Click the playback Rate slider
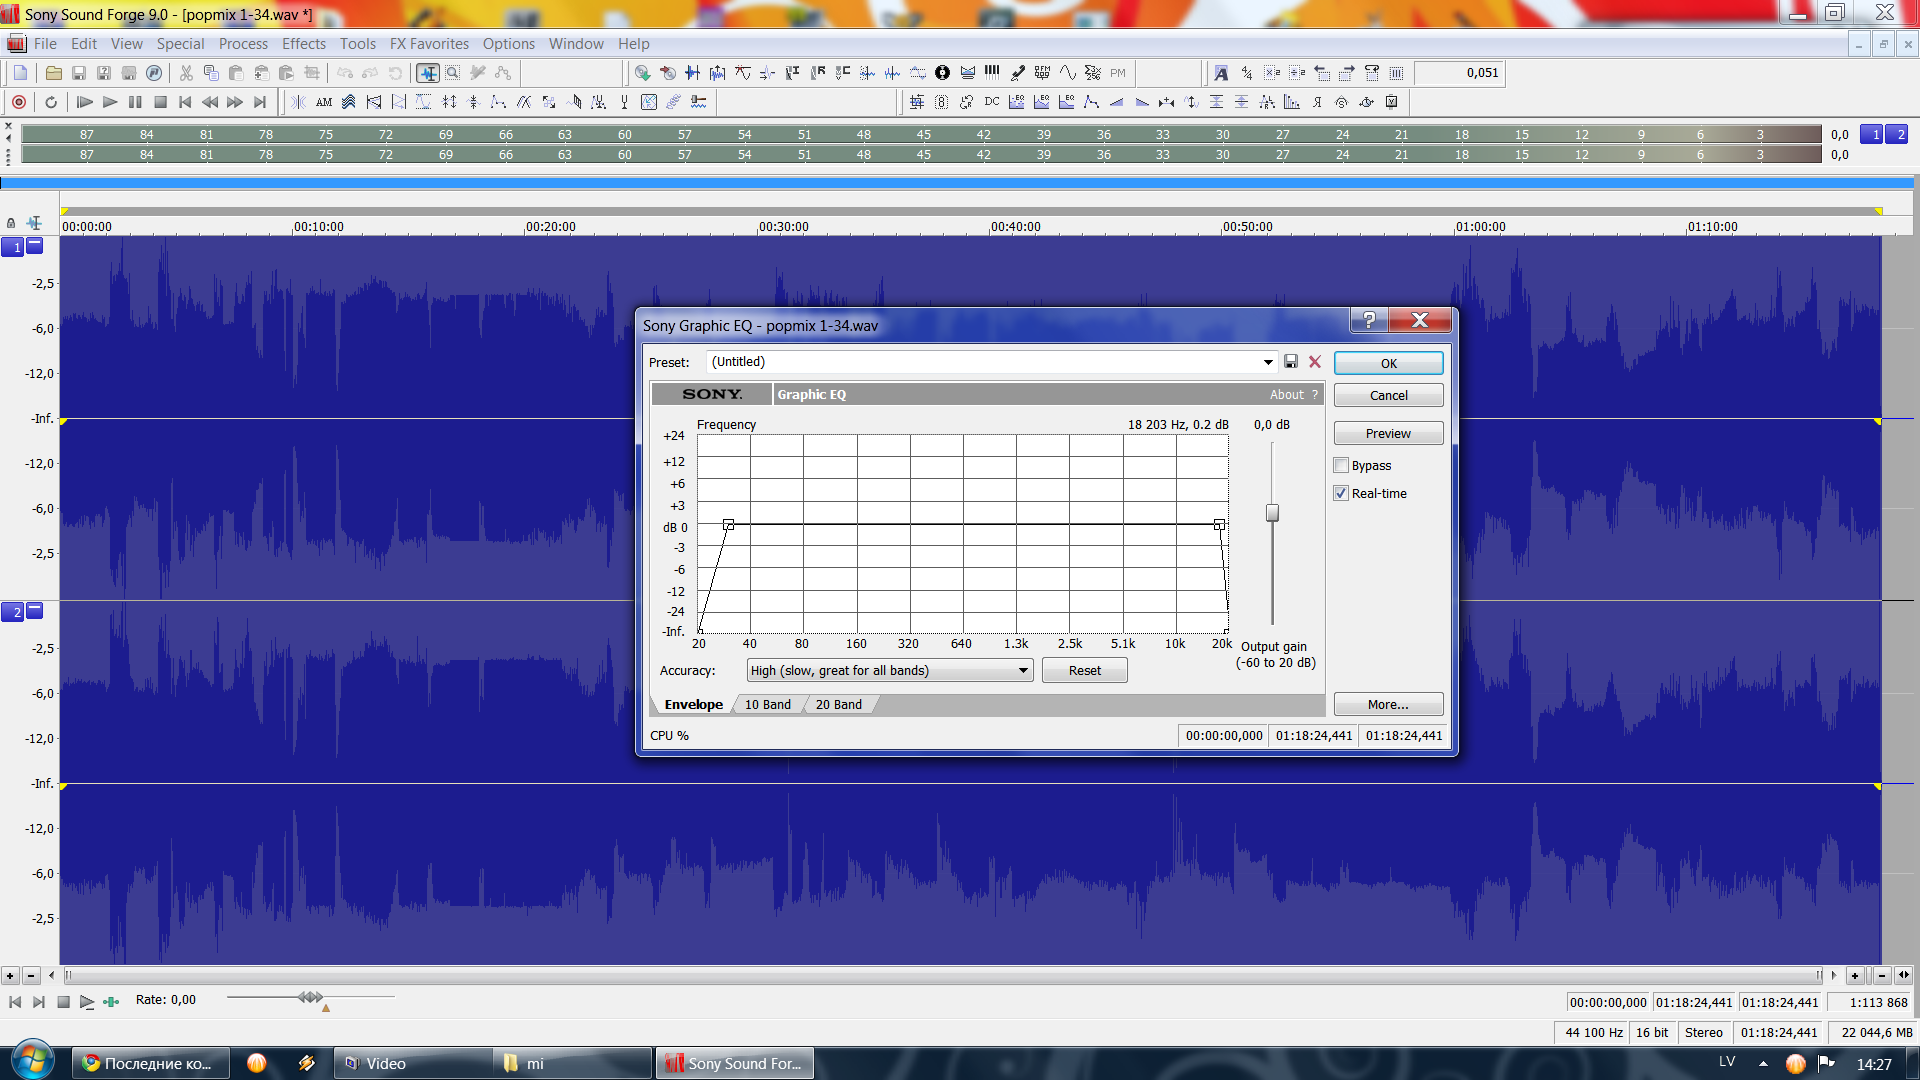Screen dimensions: 1920x1080 310,997
